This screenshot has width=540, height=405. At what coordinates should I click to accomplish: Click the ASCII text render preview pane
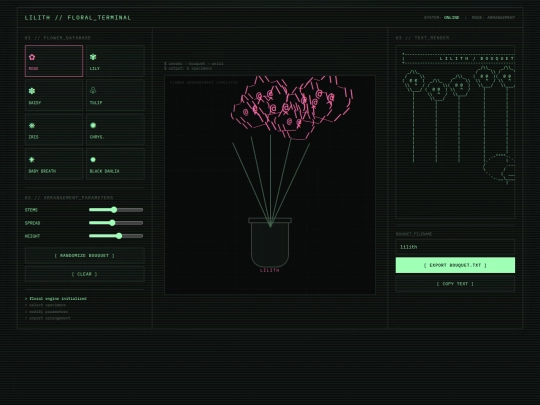pos(455,132)
